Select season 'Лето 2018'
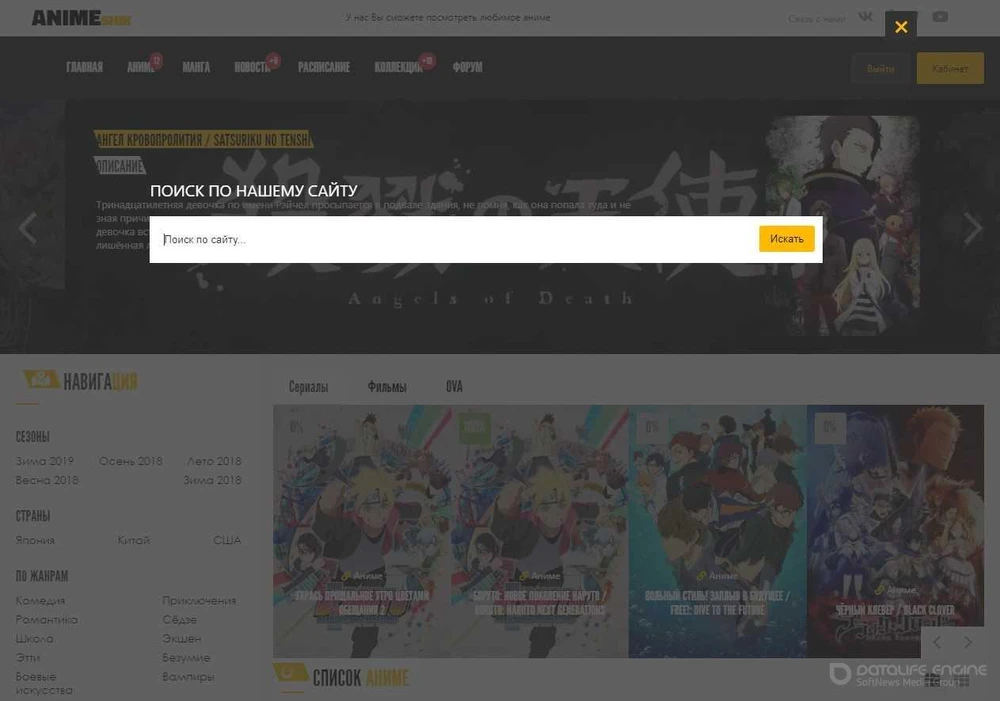 (x=214, y=461)
